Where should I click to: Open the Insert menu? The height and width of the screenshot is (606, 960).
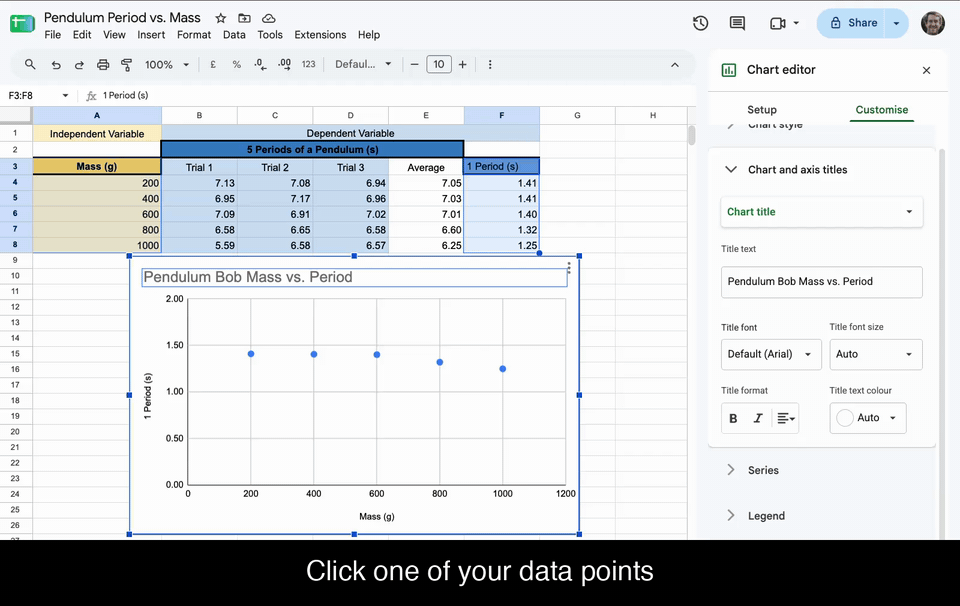tap(151, 35)
